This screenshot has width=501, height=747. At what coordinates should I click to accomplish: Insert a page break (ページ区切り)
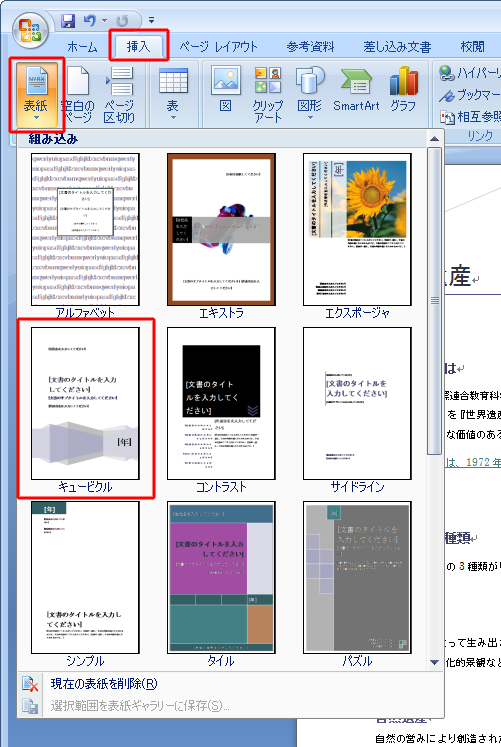point(119,94)
